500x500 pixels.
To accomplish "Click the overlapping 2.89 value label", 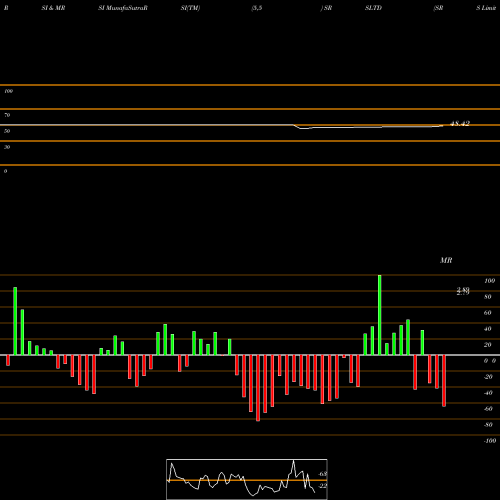I will pyautogui.click(x=463, y=291).
